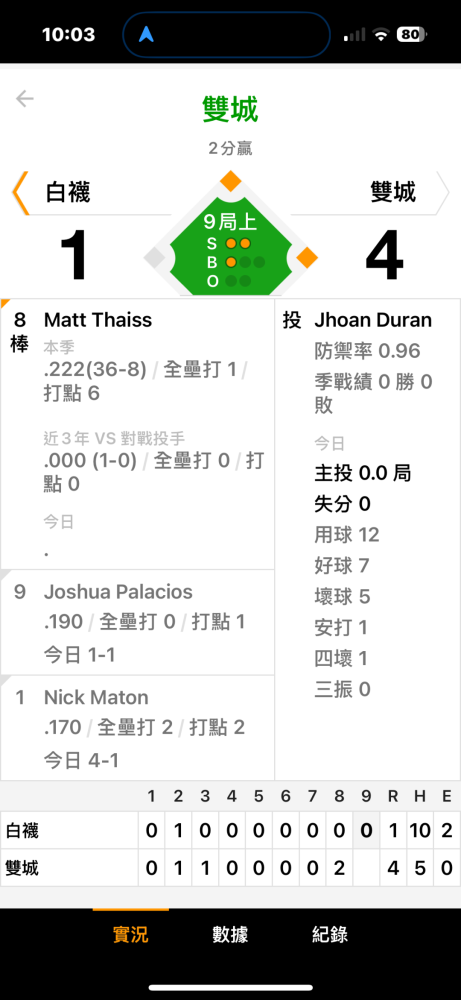461x1000 pixels.
Task: Tap the battery indicator showing 80
Action: click(x=411, y=34)
